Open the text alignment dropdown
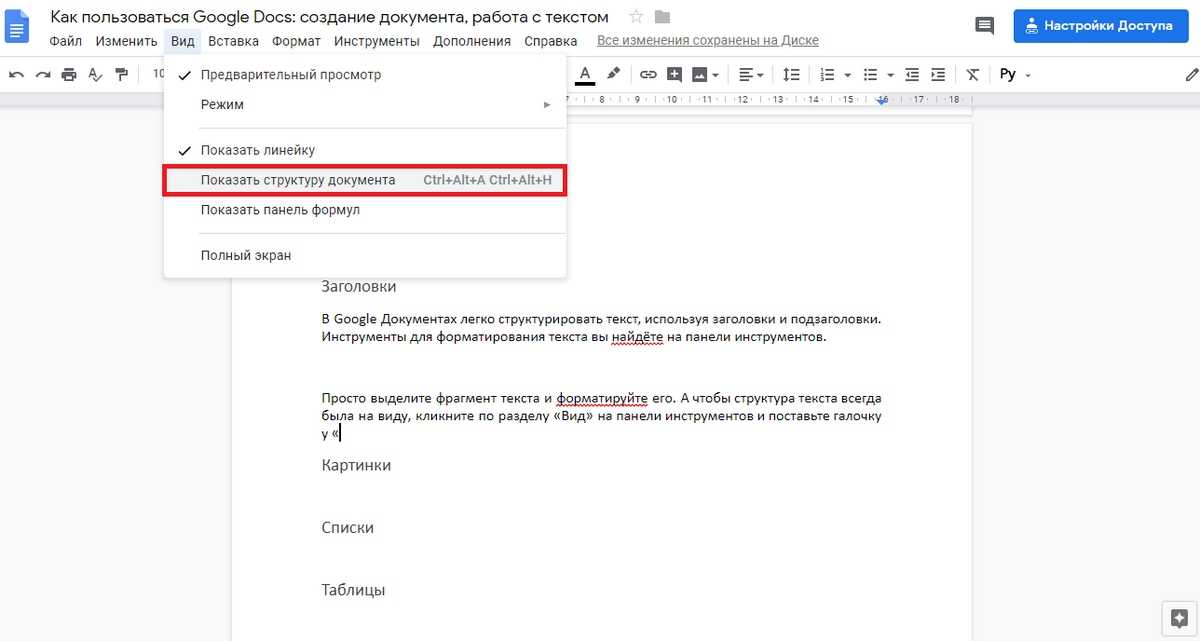The width and height of the screenshot is (1200, 641). tap(751, 74)
